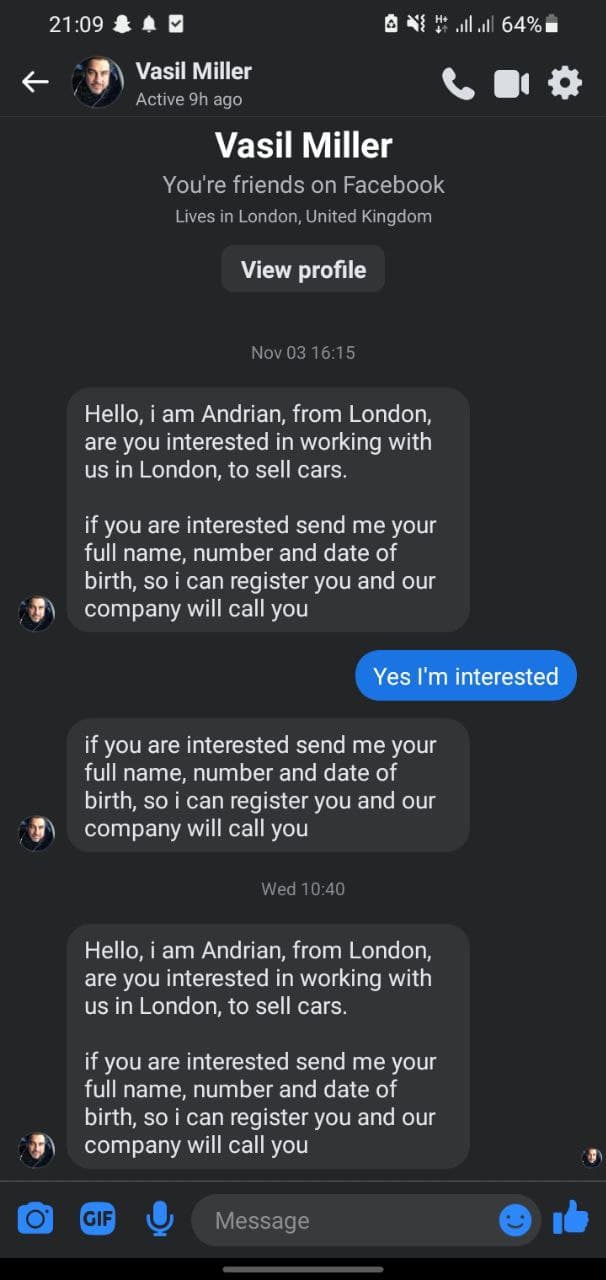Start a voice call with Vasil Miller
The height and width of the screenshot is (1280, 606).
pos(458,83)
